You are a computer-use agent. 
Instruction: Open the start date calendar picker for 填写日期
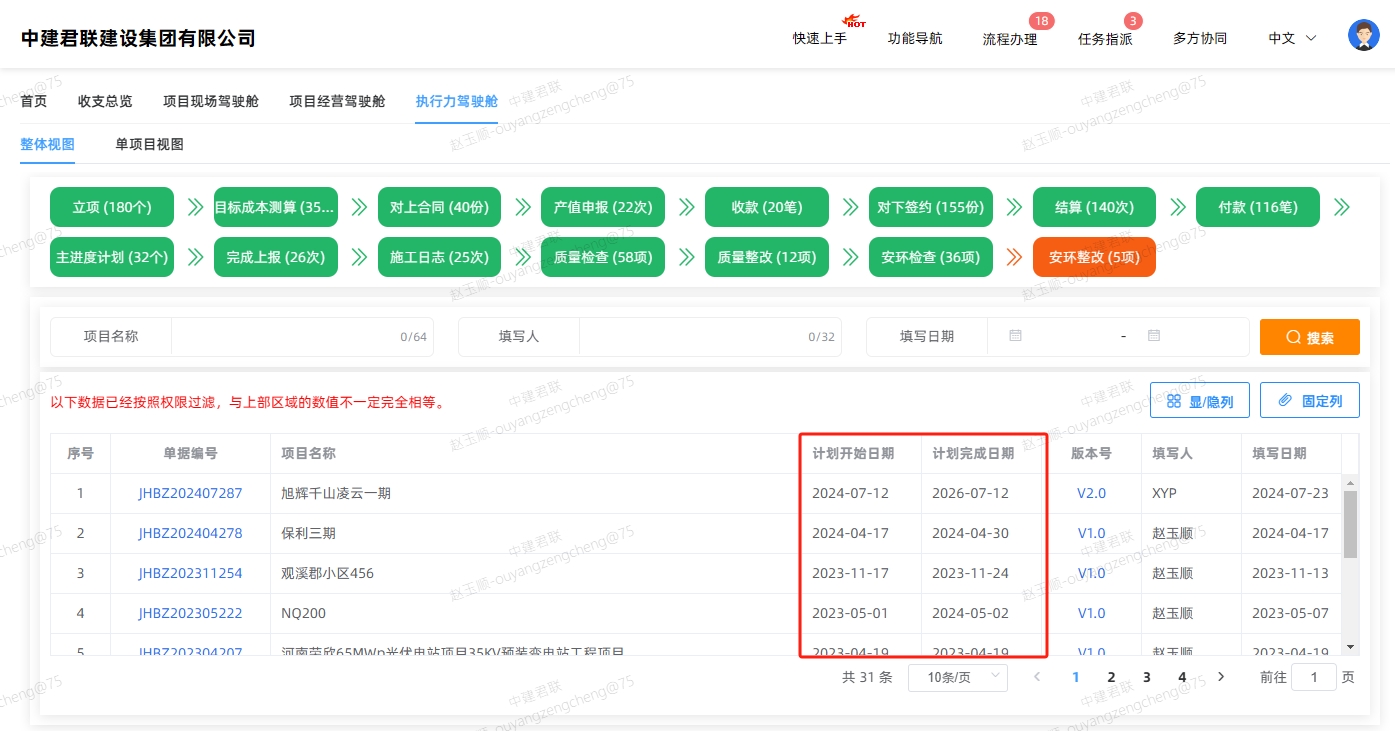point(1015,337)
